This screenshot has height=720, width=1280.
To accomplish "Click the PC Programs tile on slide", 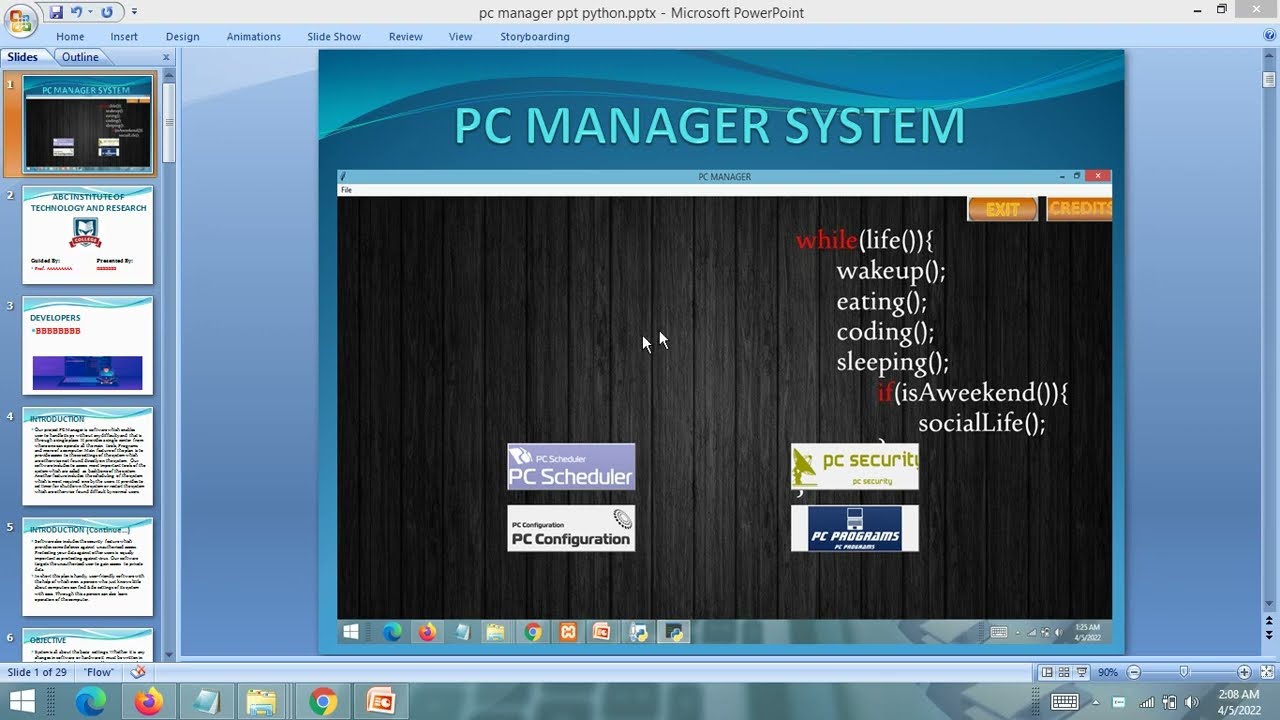I will point(854,528).
